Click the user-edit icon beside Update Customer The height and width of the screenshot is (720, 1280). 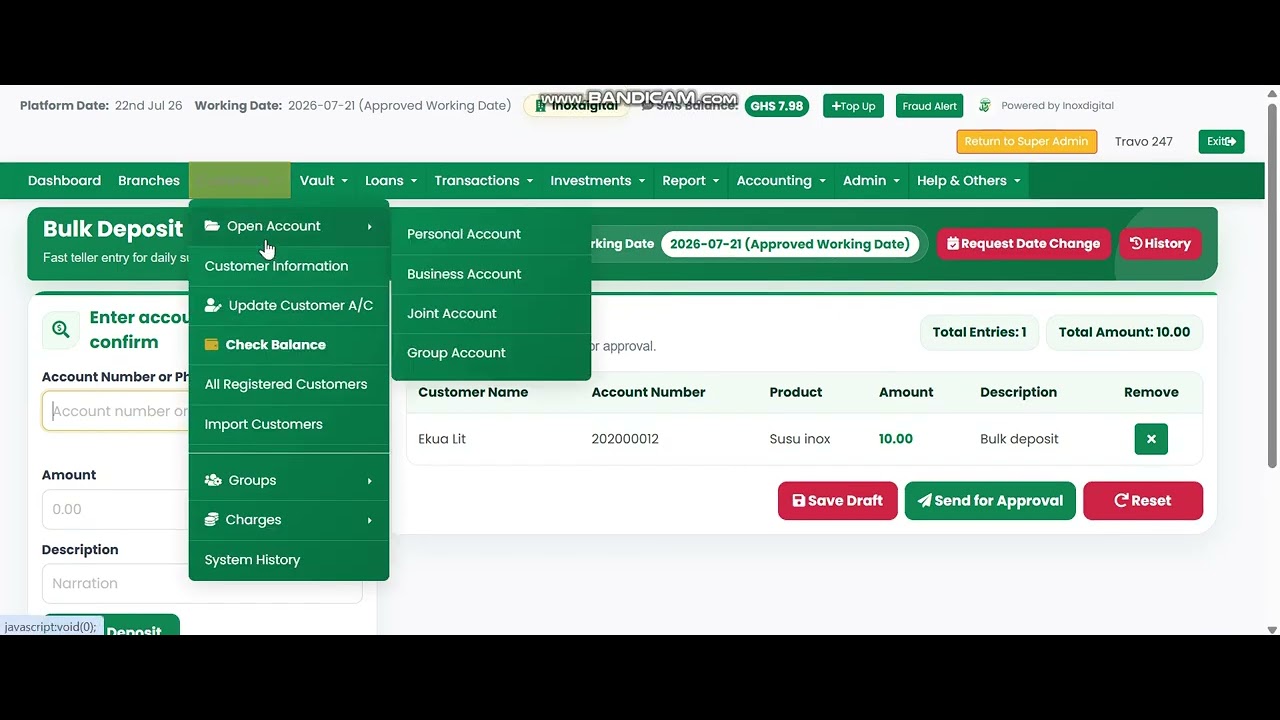(213, 305)
